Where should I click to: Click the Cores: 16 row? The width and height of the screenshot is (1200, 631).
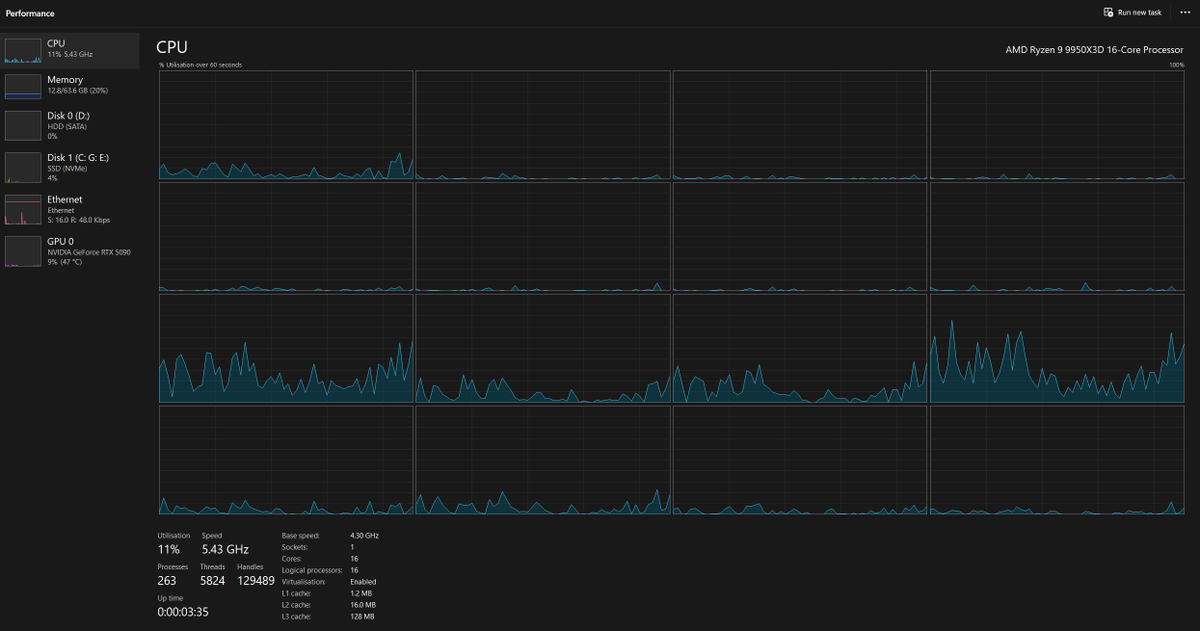(320, 559)
